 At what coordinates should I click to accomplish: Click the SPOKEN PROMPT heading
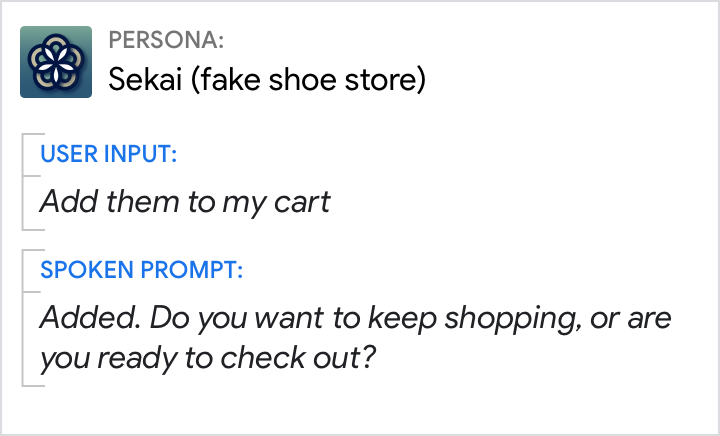(141, 270)
